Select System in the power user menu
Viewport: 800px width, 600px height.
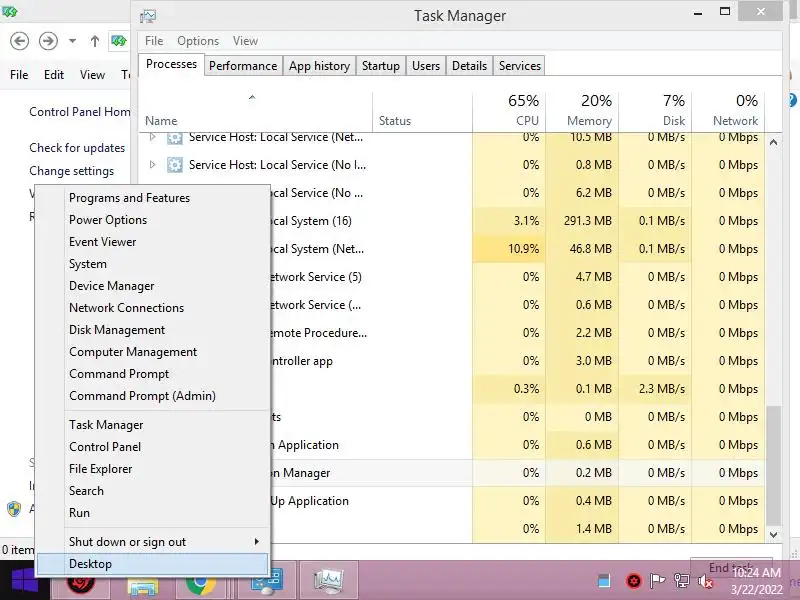(x=88, y=264)
